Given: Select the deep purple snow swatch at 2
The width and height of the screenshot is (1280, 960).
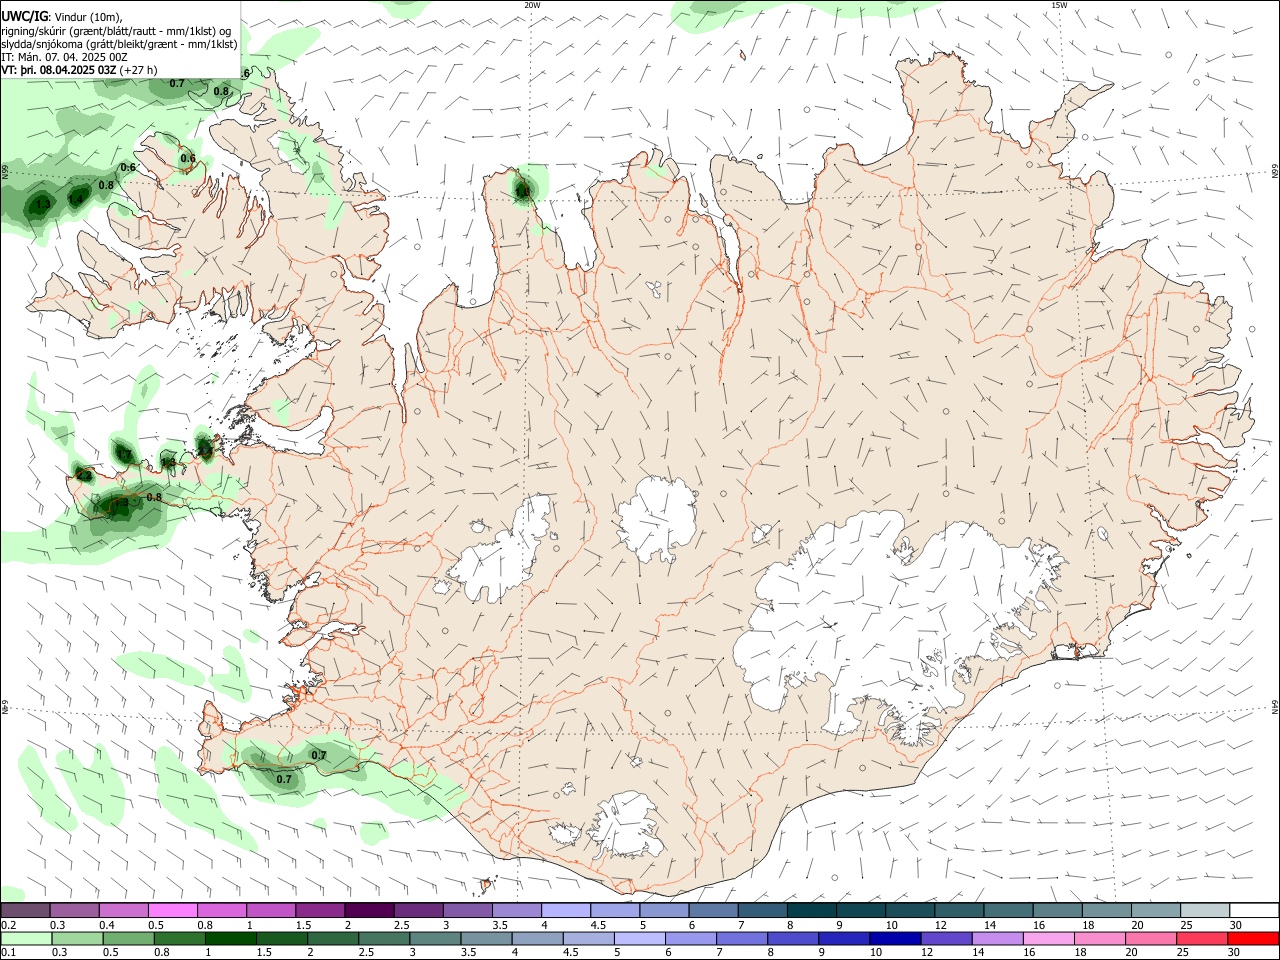Looking at the screenshot, I should click(x=369, y=911).
